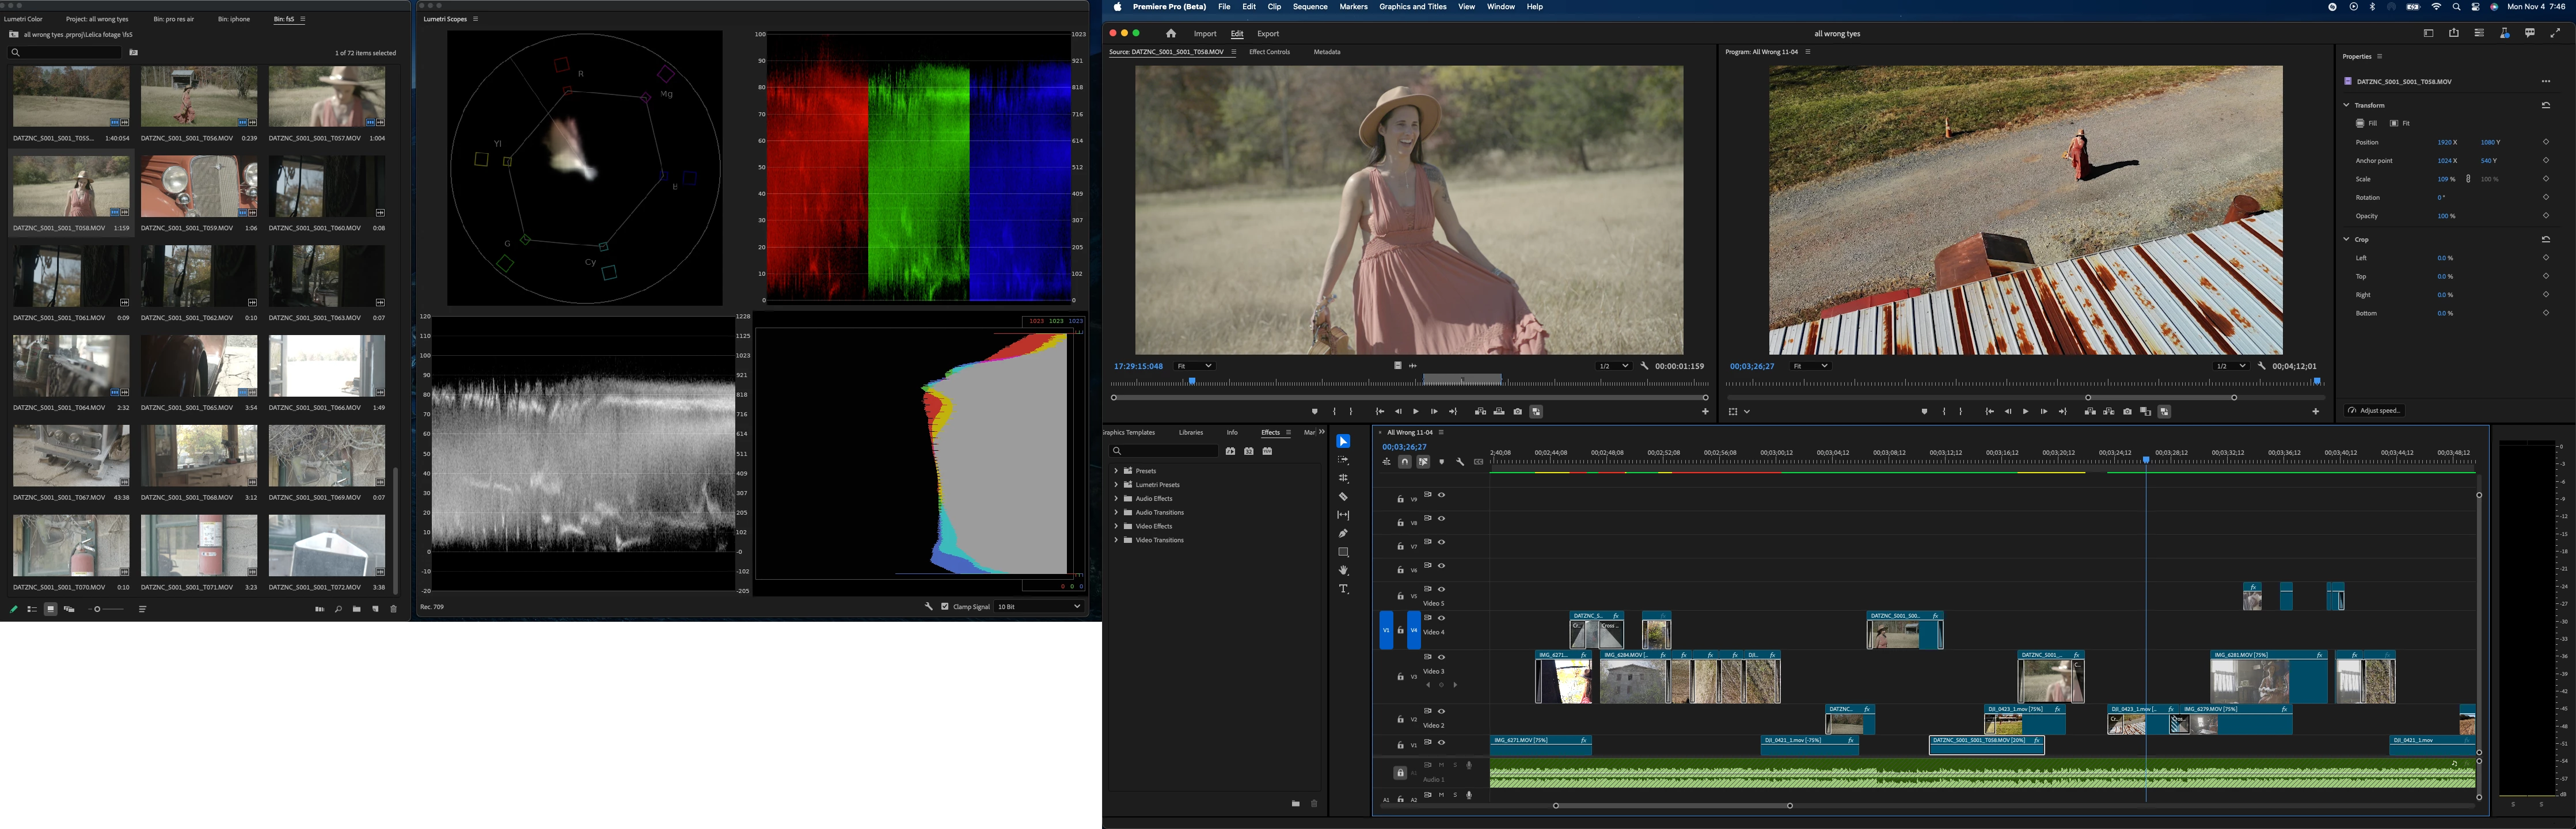Click the Fill transform button
The width and height of the screenshot is (2576, 829).
pos(2366,123)
